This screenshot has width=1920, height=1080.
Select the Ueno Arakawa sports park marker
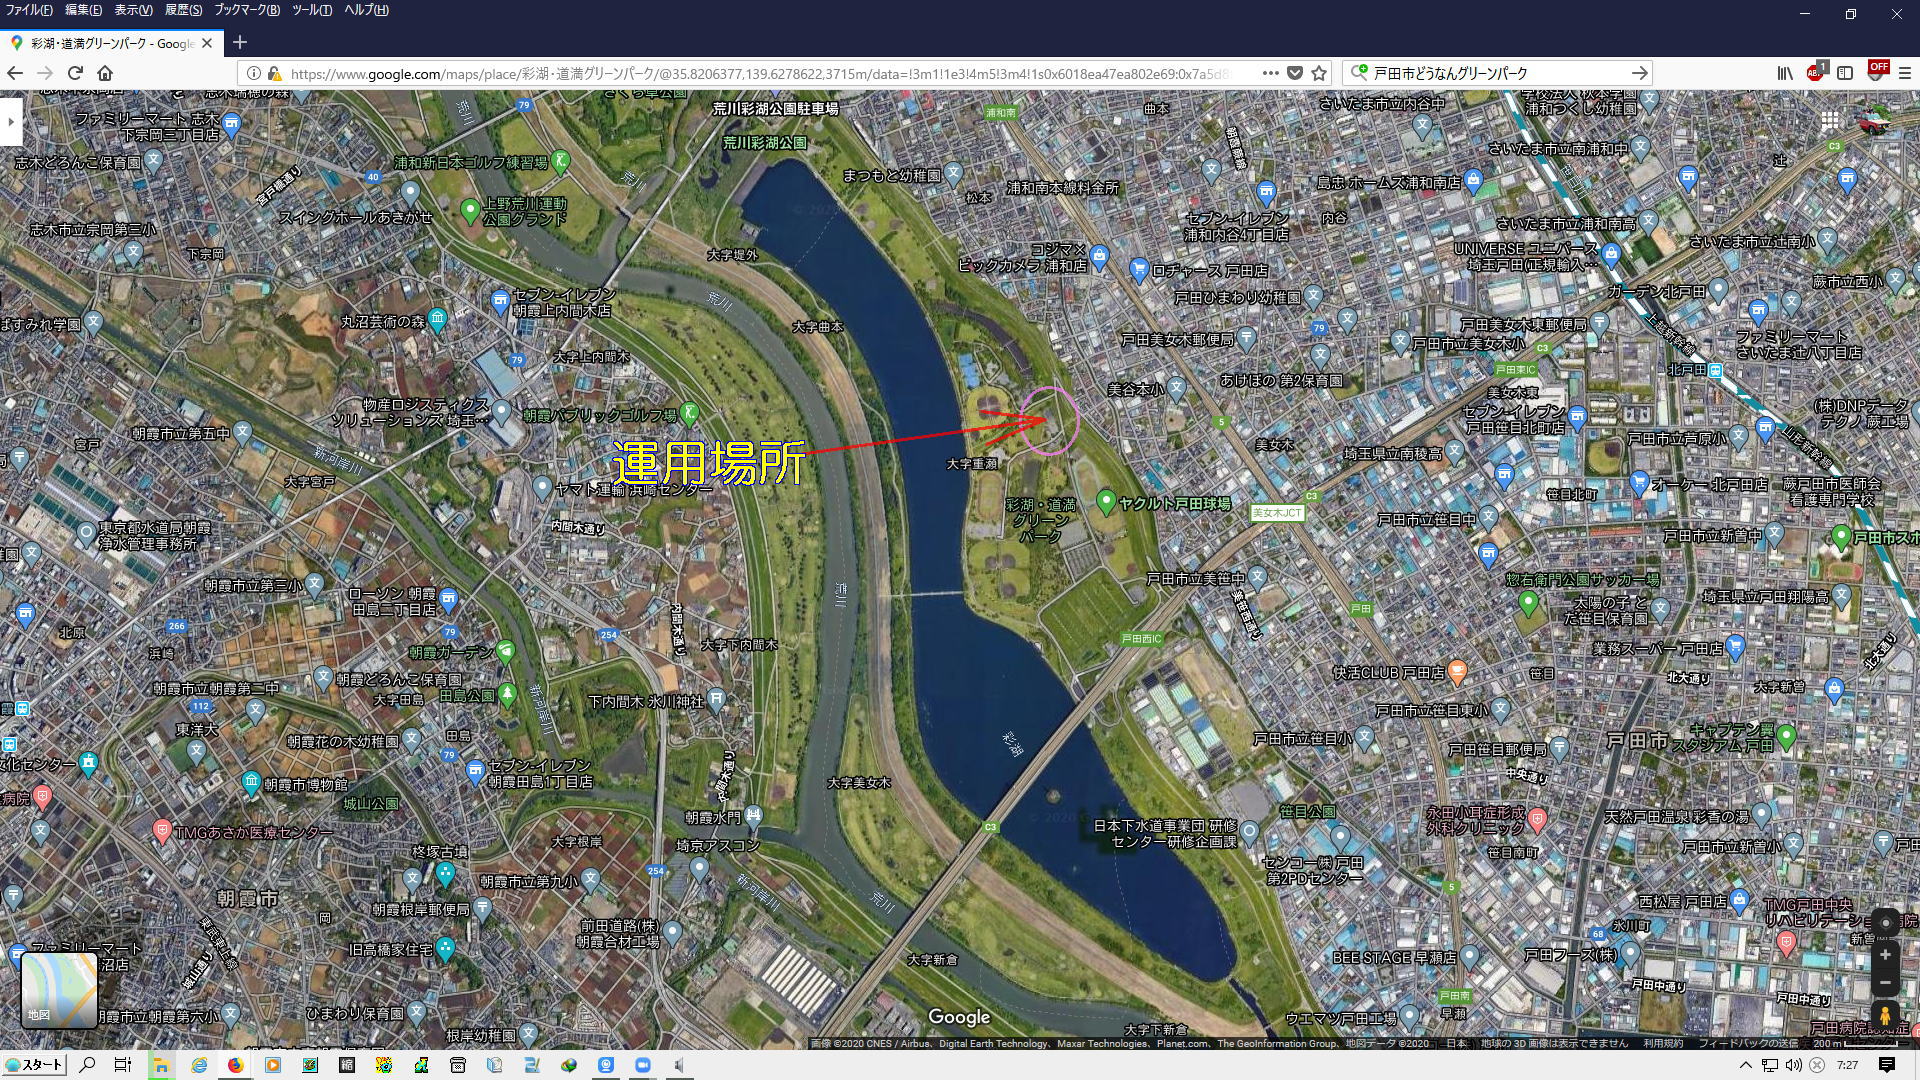[470, 210]
